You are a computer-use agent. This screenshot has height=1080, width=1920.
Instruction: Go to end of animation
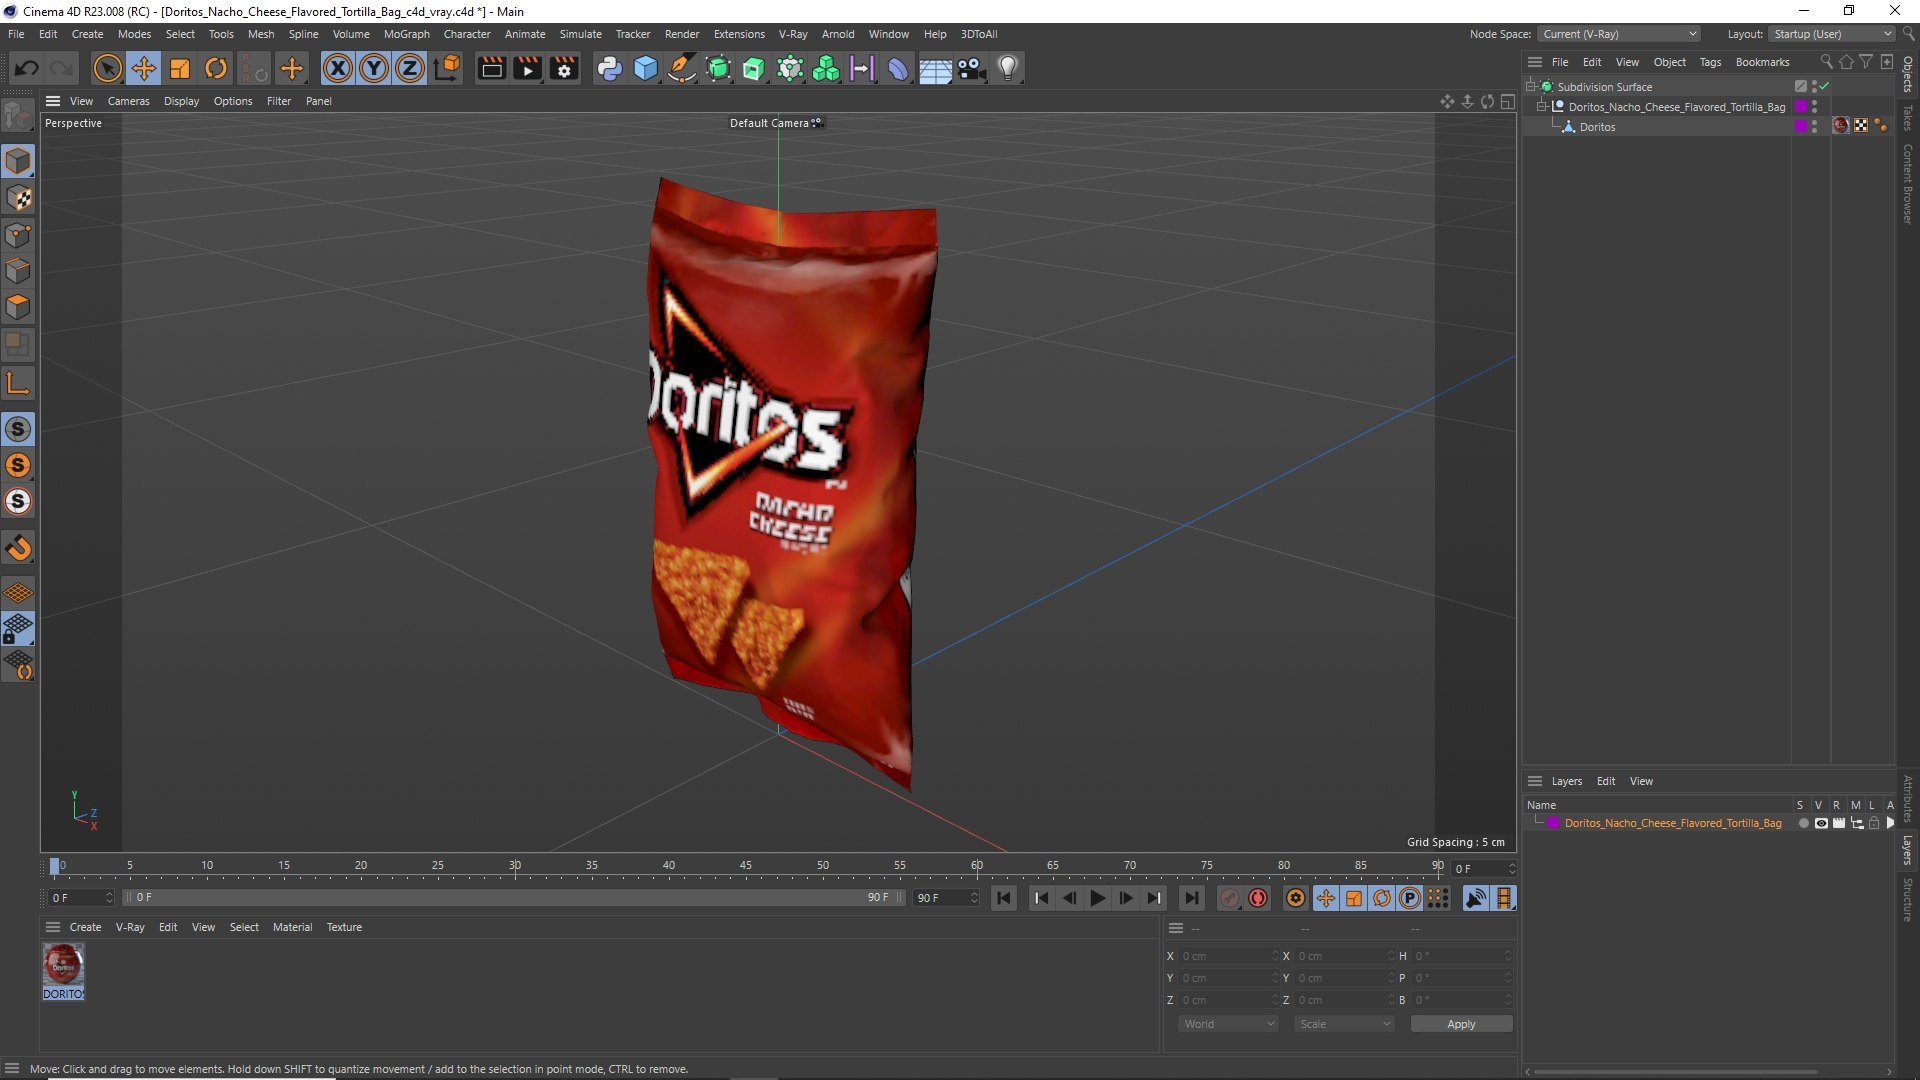click(1191, 898)
